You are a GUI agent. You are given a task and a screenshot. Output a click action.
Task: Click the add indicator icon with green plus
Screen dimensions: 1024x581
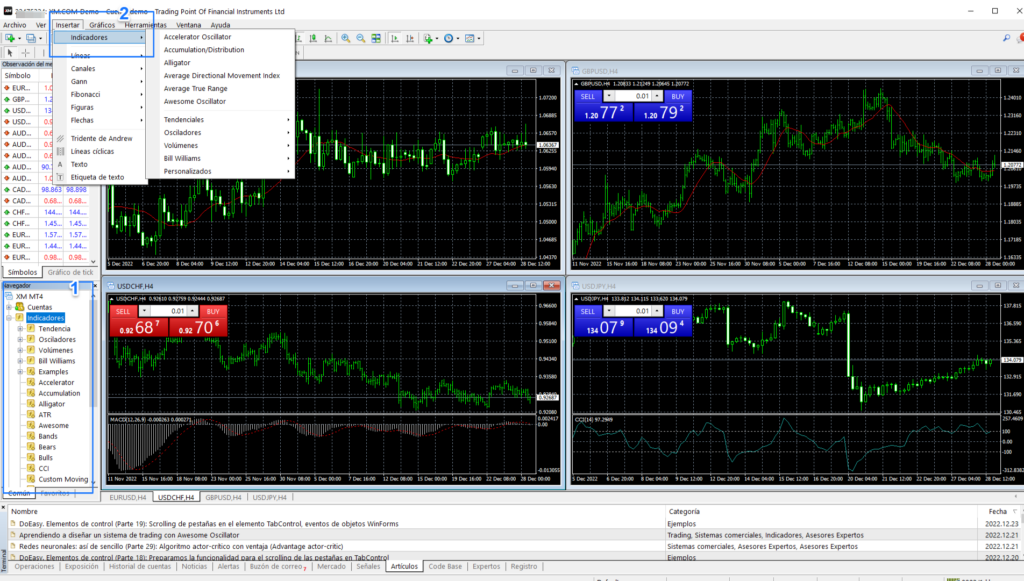tap(428, 39)
